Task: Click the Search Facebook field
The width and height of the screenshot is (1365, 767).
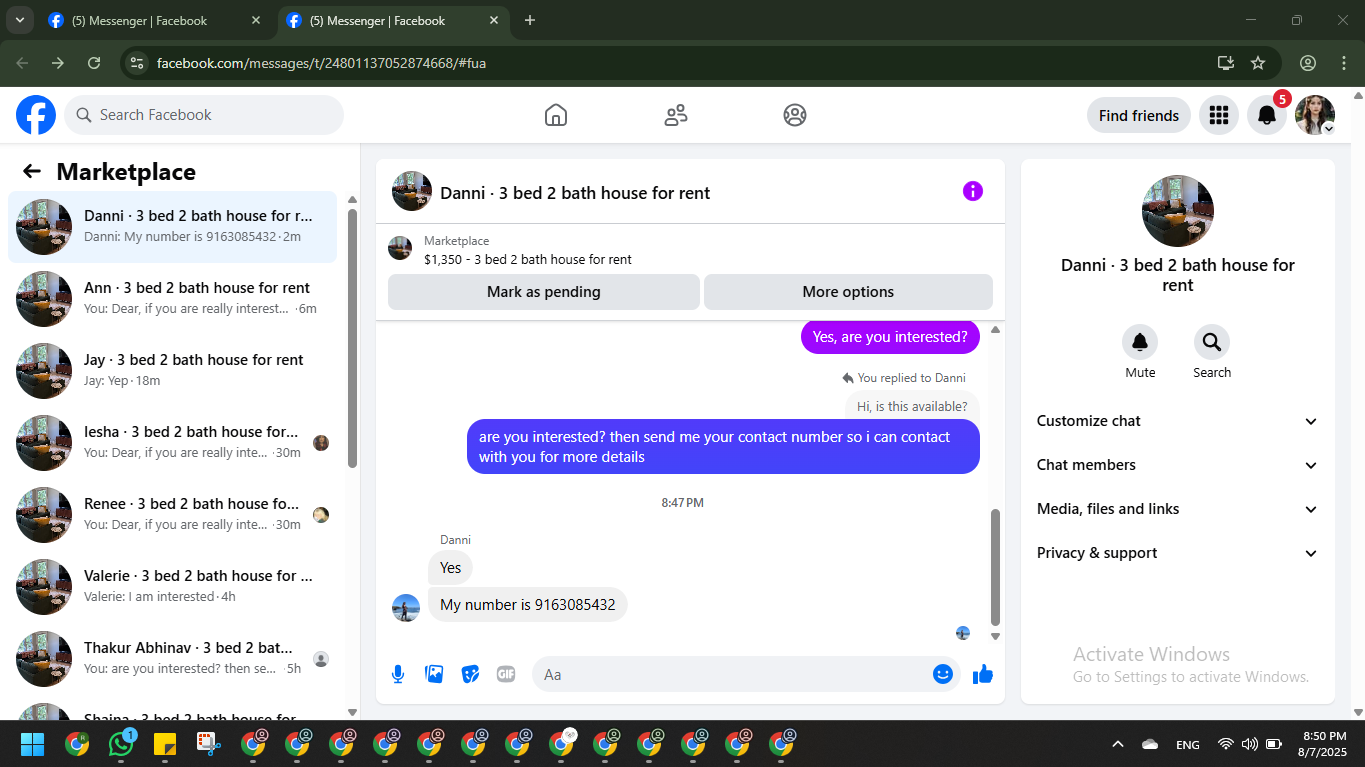Action: [204, 115]
